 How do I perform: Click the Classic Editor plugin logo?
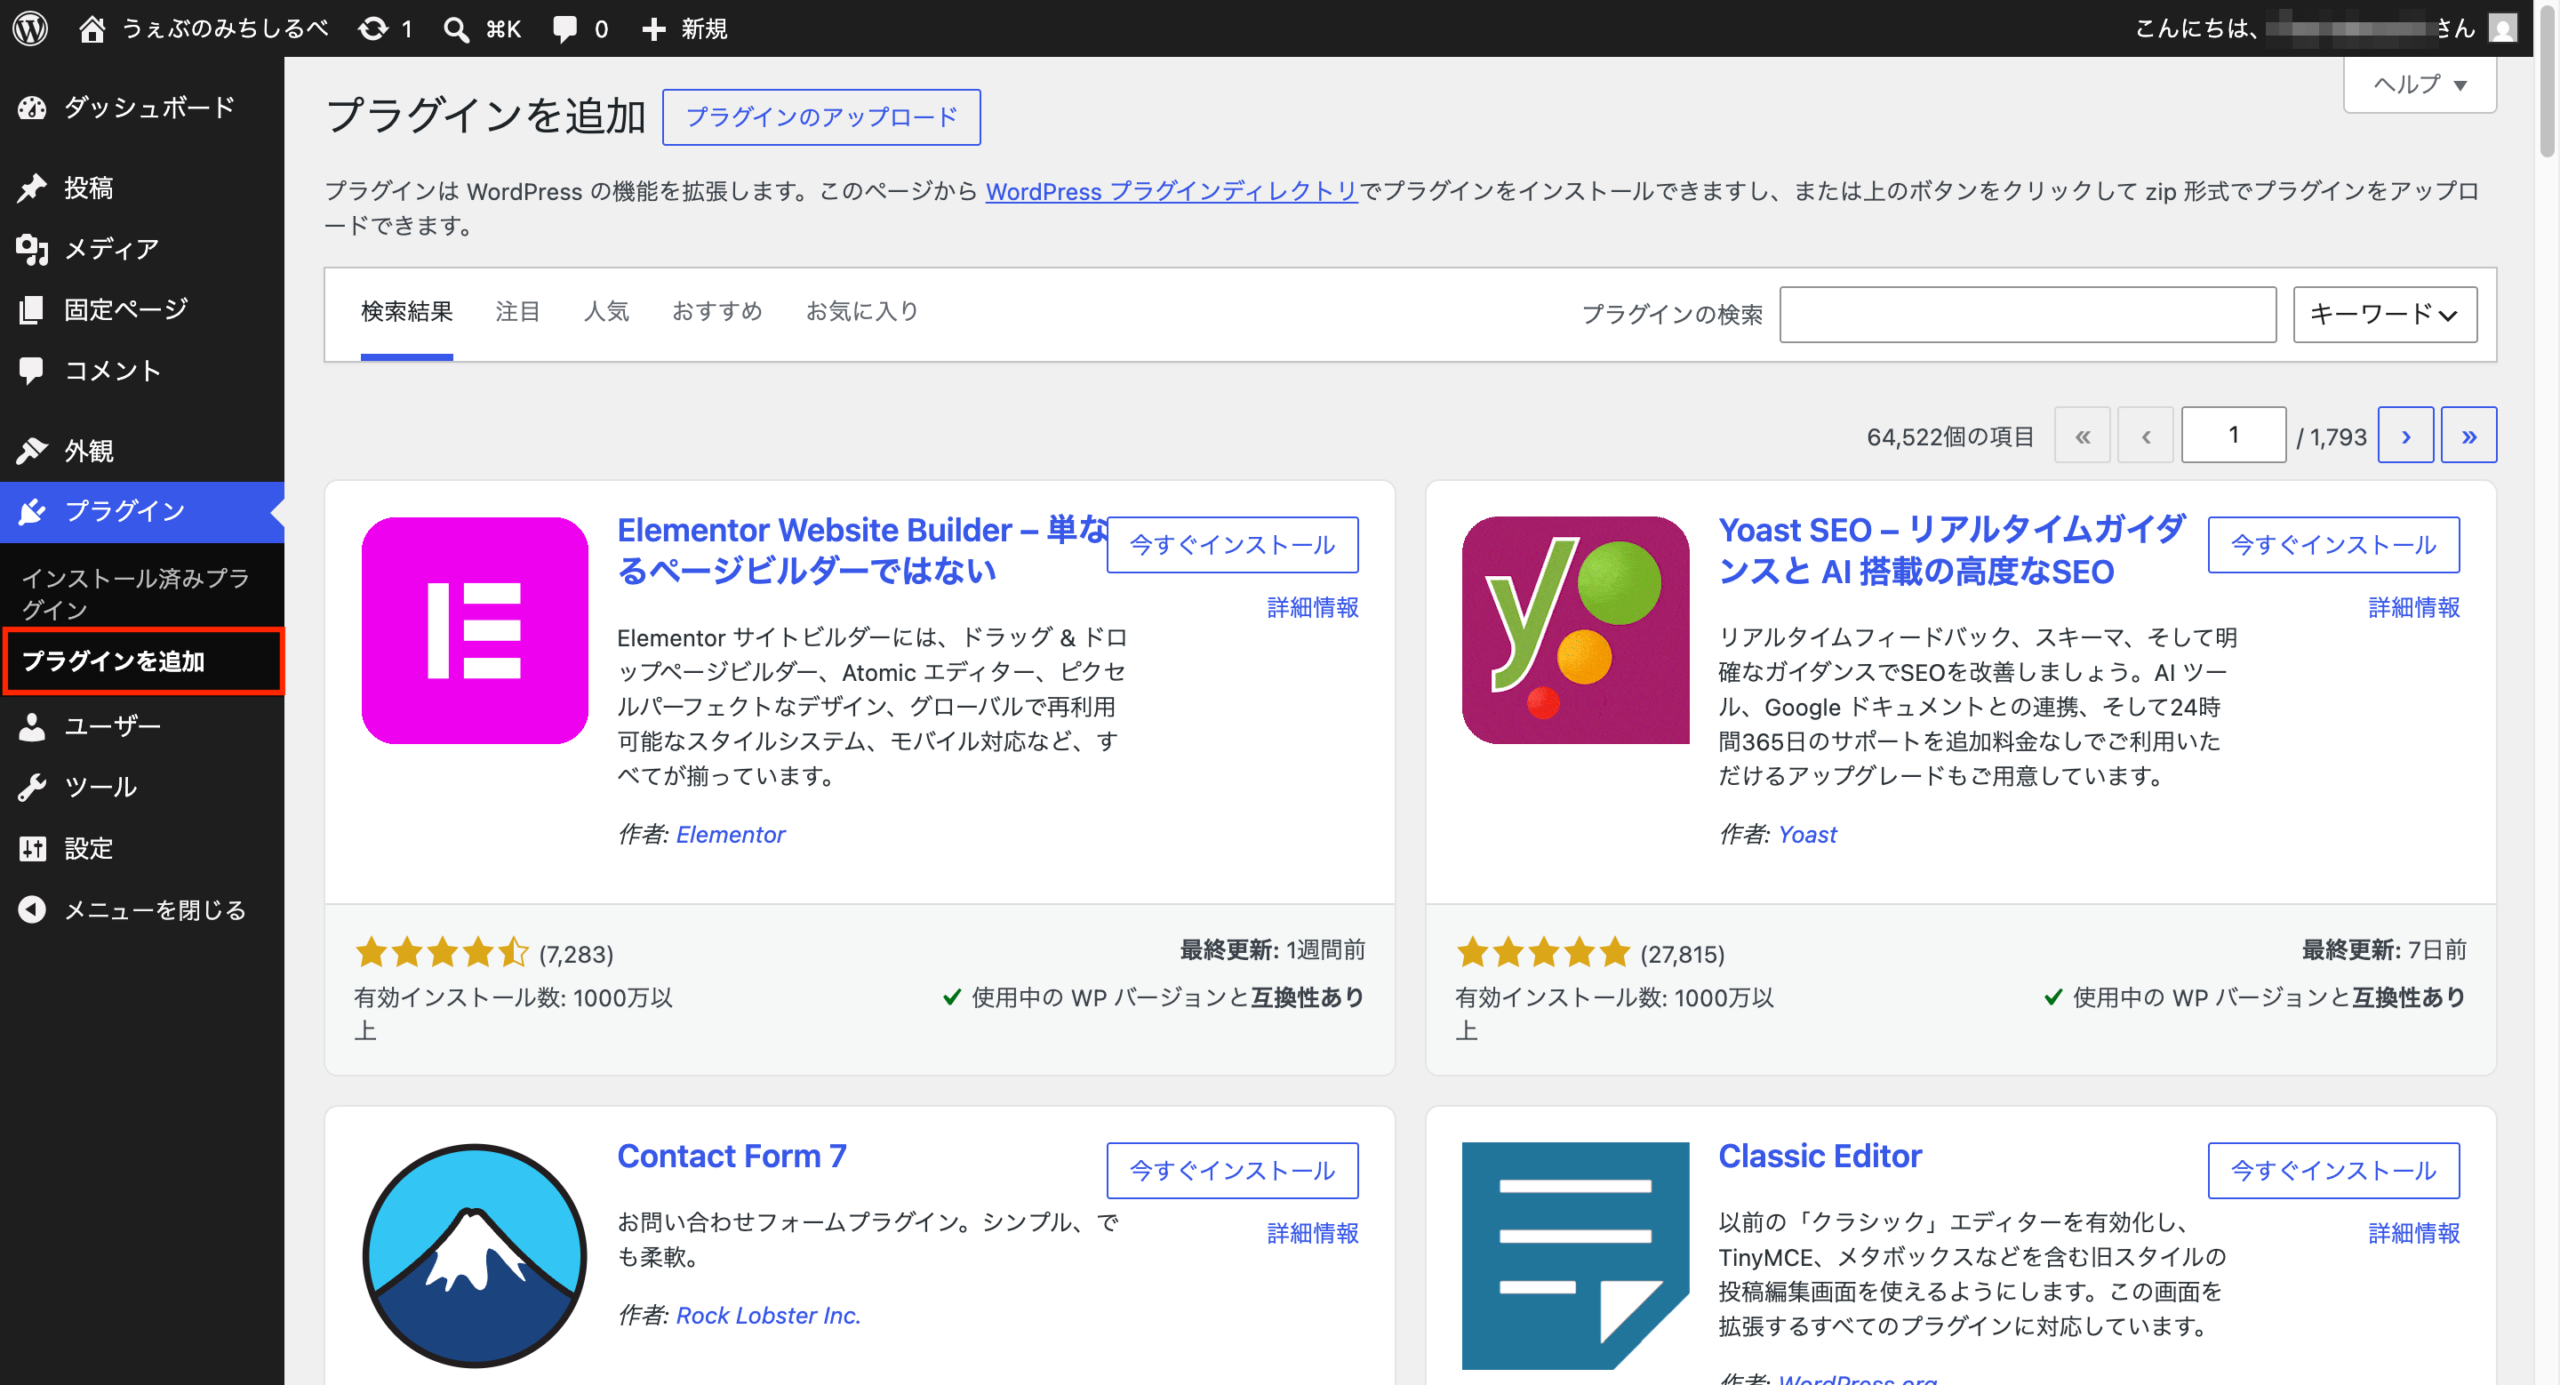tap(1575, 1256)
